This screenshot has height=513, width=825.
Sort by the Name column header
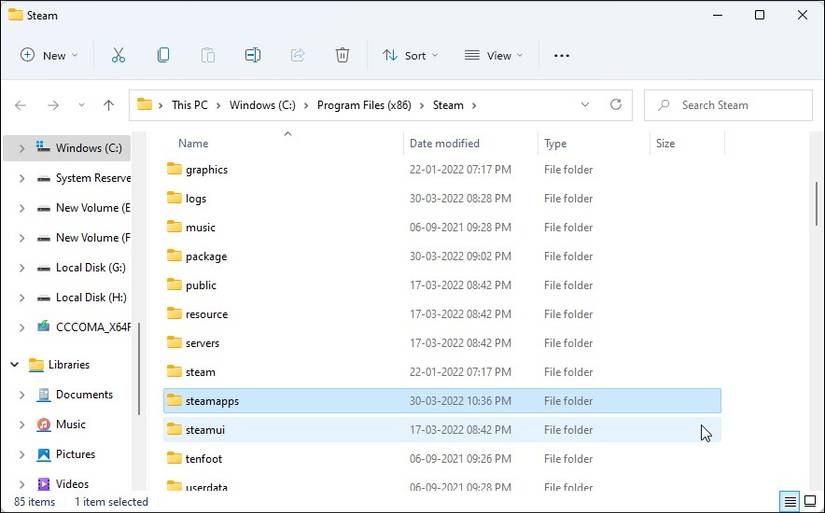coord(193,143)
